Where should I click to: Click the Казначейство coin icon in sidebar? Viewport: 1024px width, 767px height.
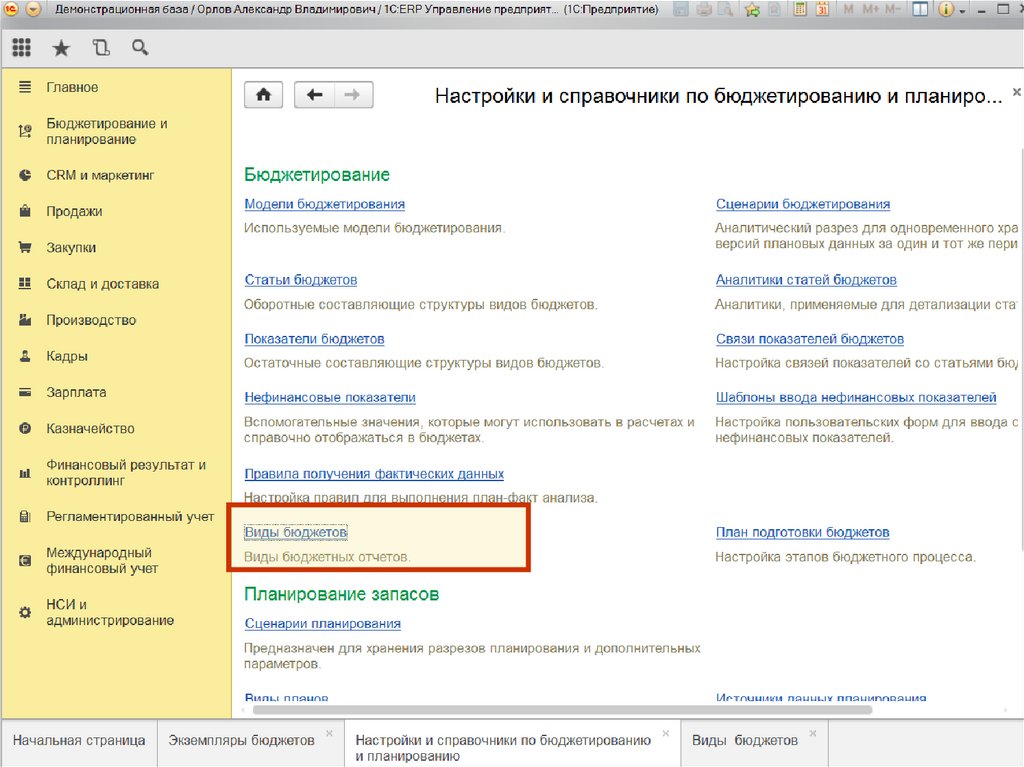[25, 429]
